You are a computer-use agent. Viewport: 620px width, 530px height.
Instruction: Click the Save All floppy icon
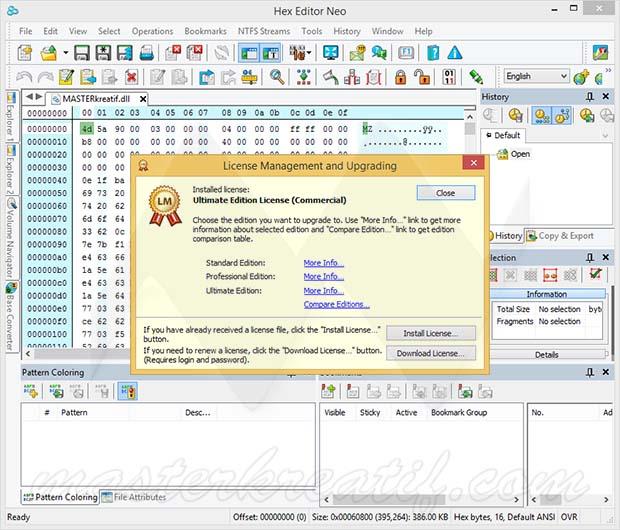click(125, 53)
